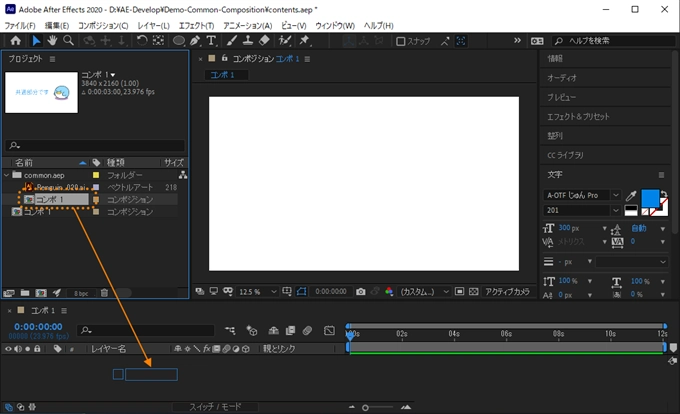
Task: Swap fill and stroke colors
Action: 664,193
